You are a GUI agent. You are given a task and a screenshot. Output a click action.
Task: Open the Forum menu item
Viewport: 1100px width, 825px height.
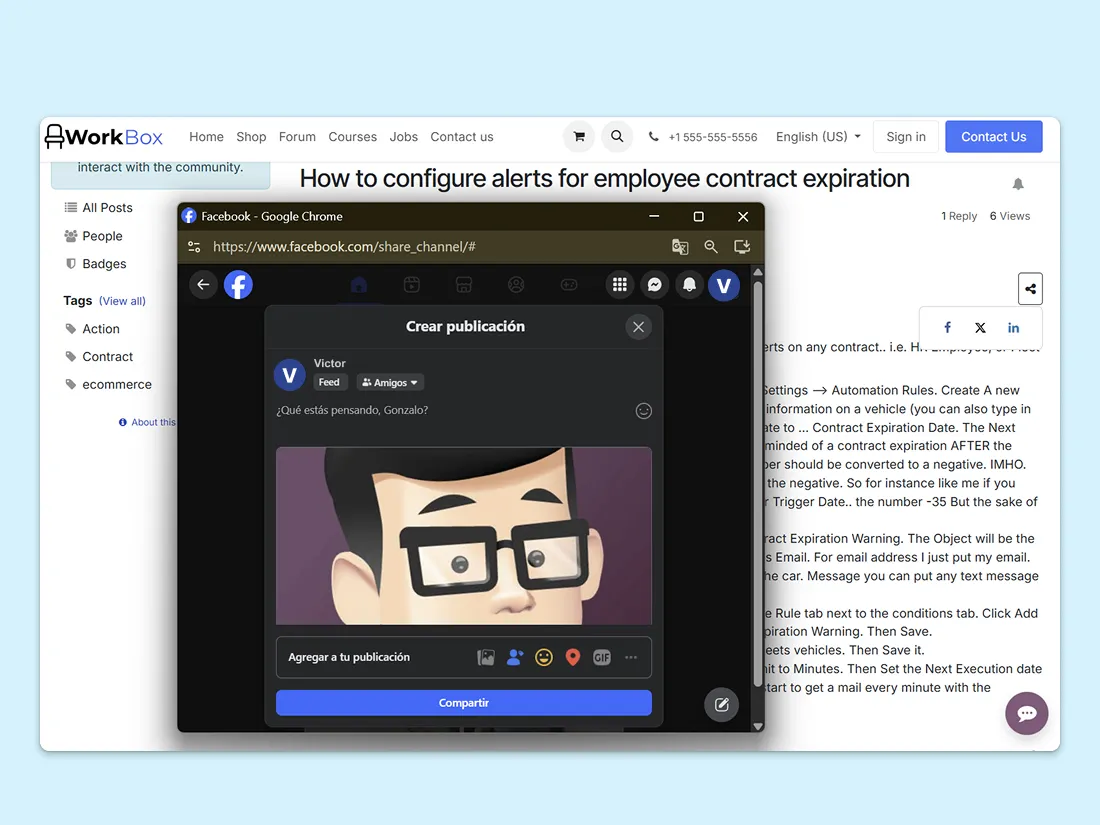click(x=297, y=137)
